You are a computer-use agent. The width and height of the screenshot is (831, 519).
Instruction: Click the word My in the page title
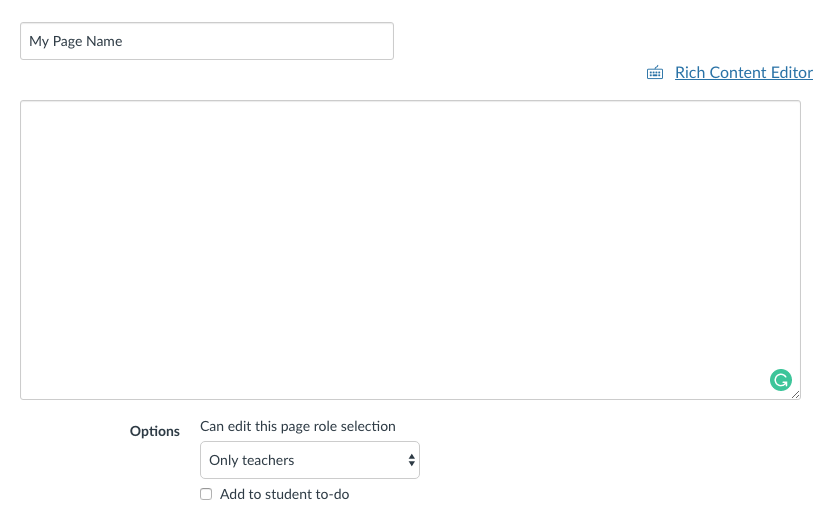[39, 41]
